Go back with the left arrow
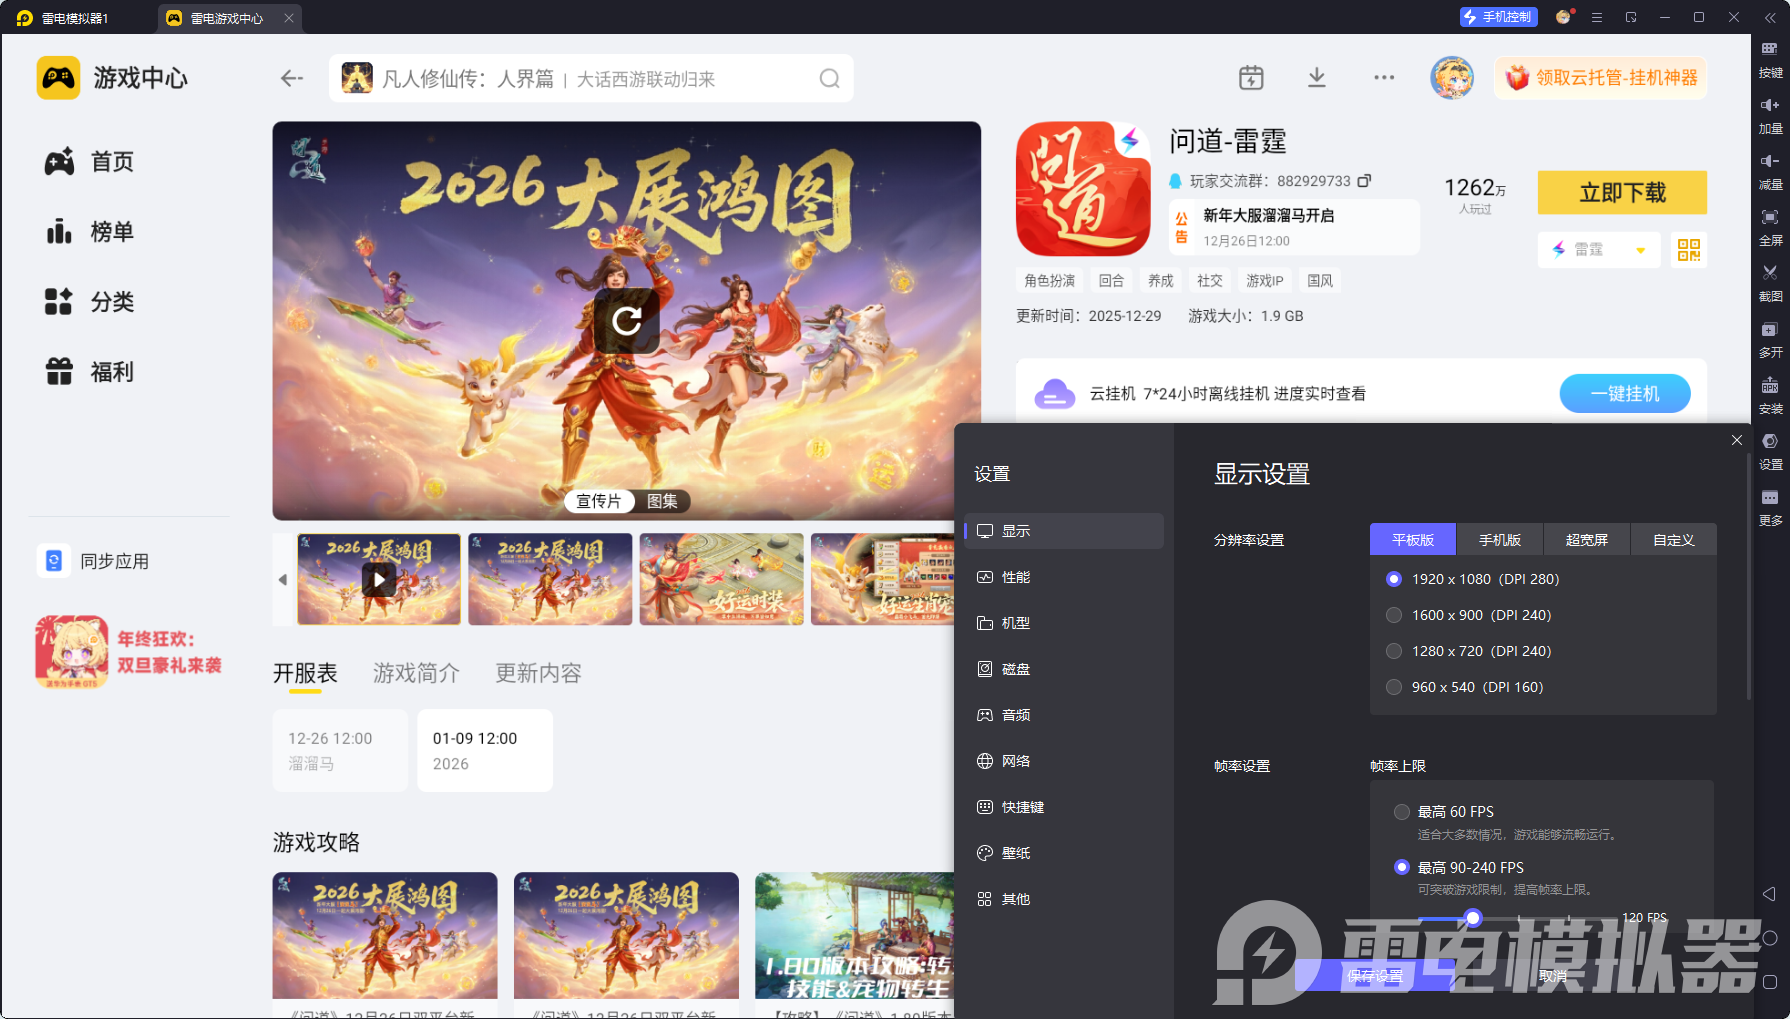Screen dimensions: 1790x1019 click(292, 78)
